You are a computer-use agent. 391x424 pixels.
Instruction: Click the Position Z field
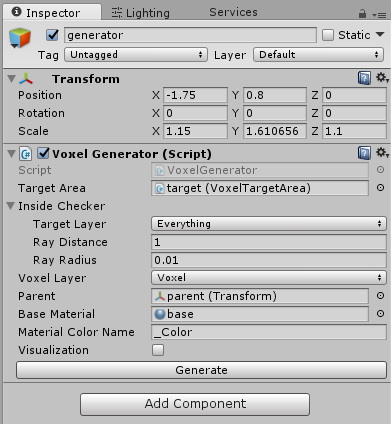coord(354,95)
